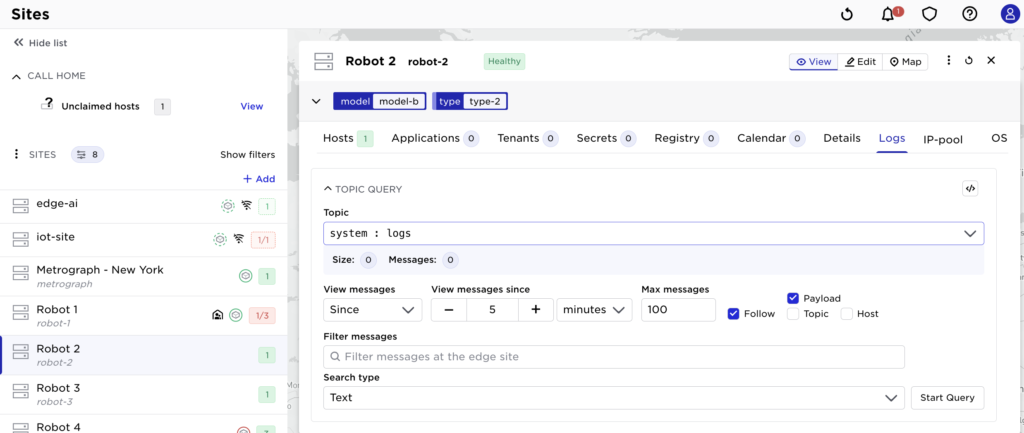Viewport: 1024px width, 433px height.
Task: Click edge-ai wifi status icon
Action: (246, 205)
